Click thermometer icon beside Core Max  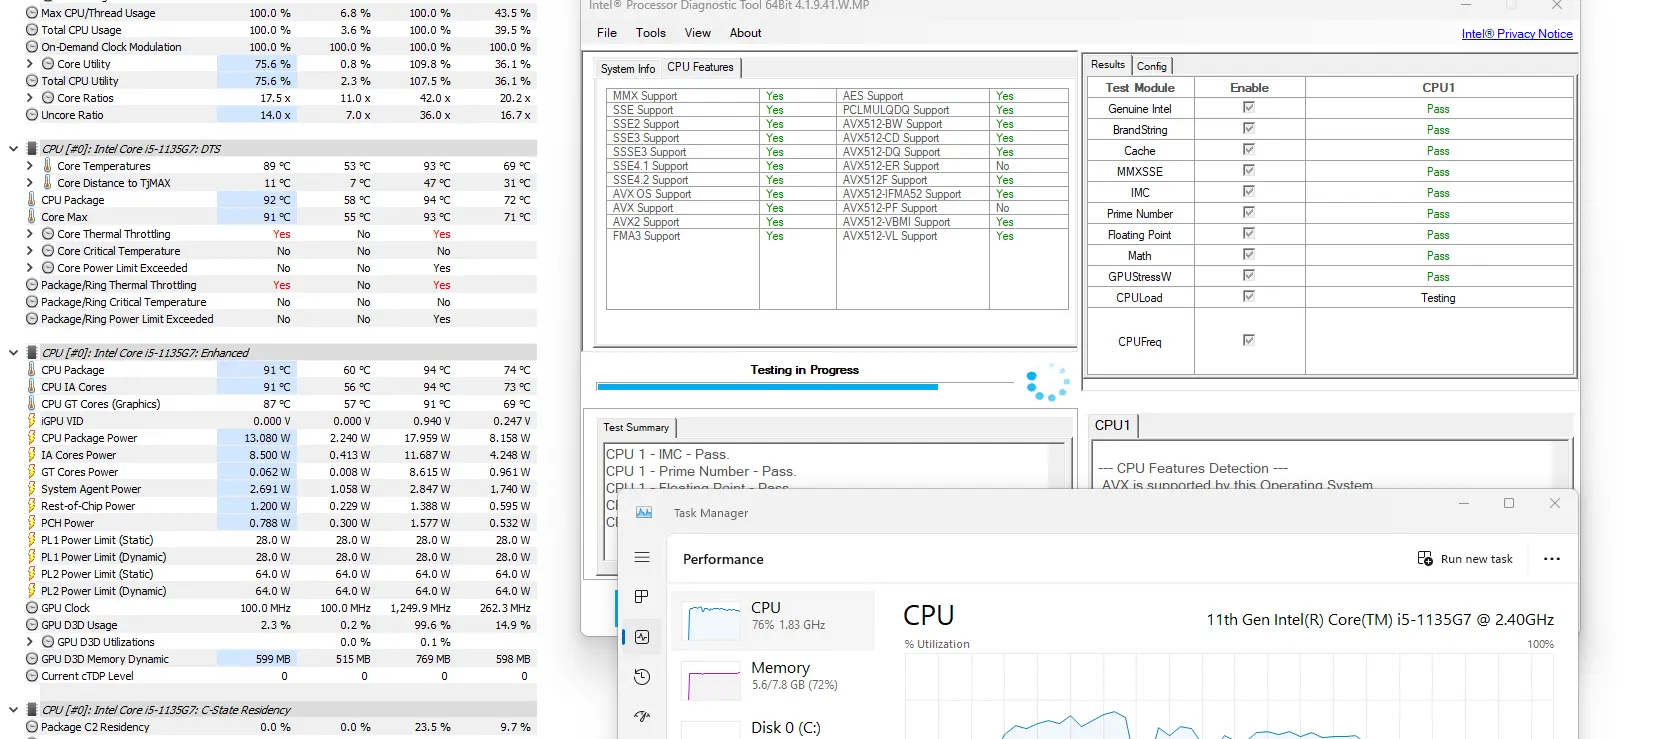click(x=32, y=217)
